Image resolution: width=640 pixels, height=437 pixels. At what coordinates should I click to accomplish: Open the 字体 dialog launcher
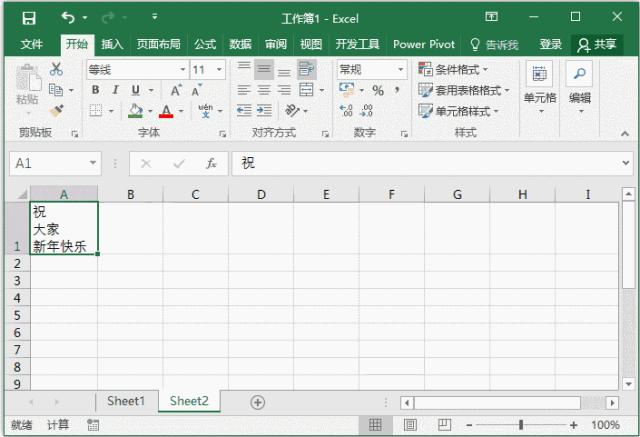tap(222, 134)
